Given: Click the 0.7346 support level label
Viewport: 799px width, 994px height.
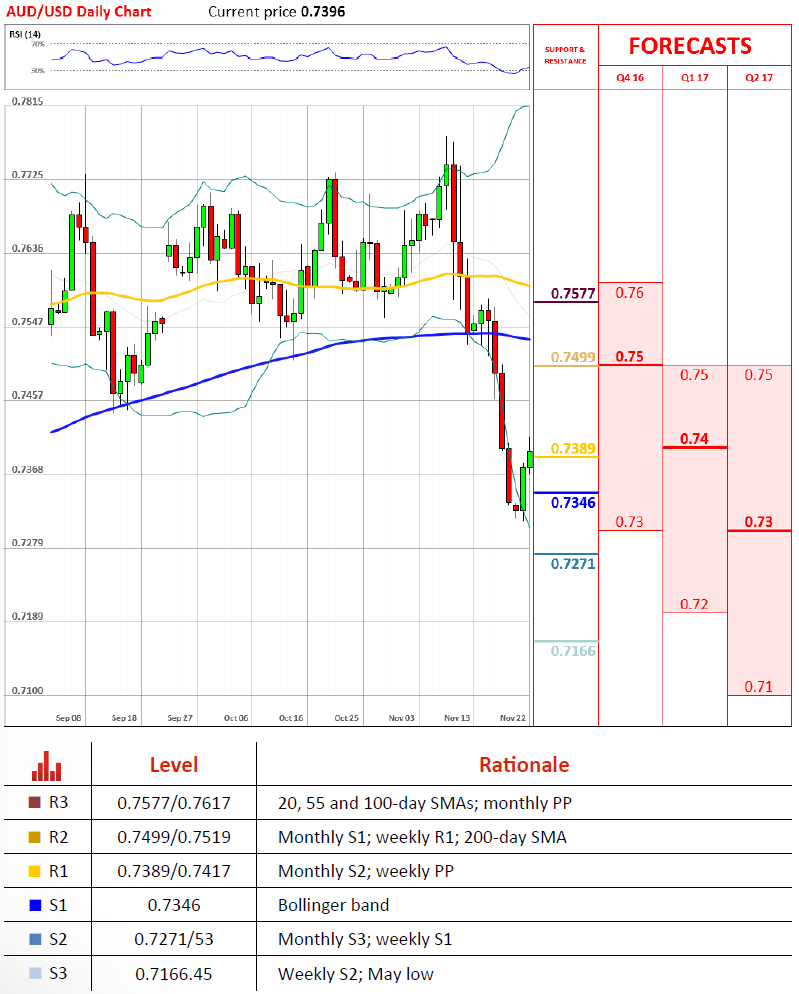Looking at the screenshot, I should pyautogui.click(x=573, y=503).
